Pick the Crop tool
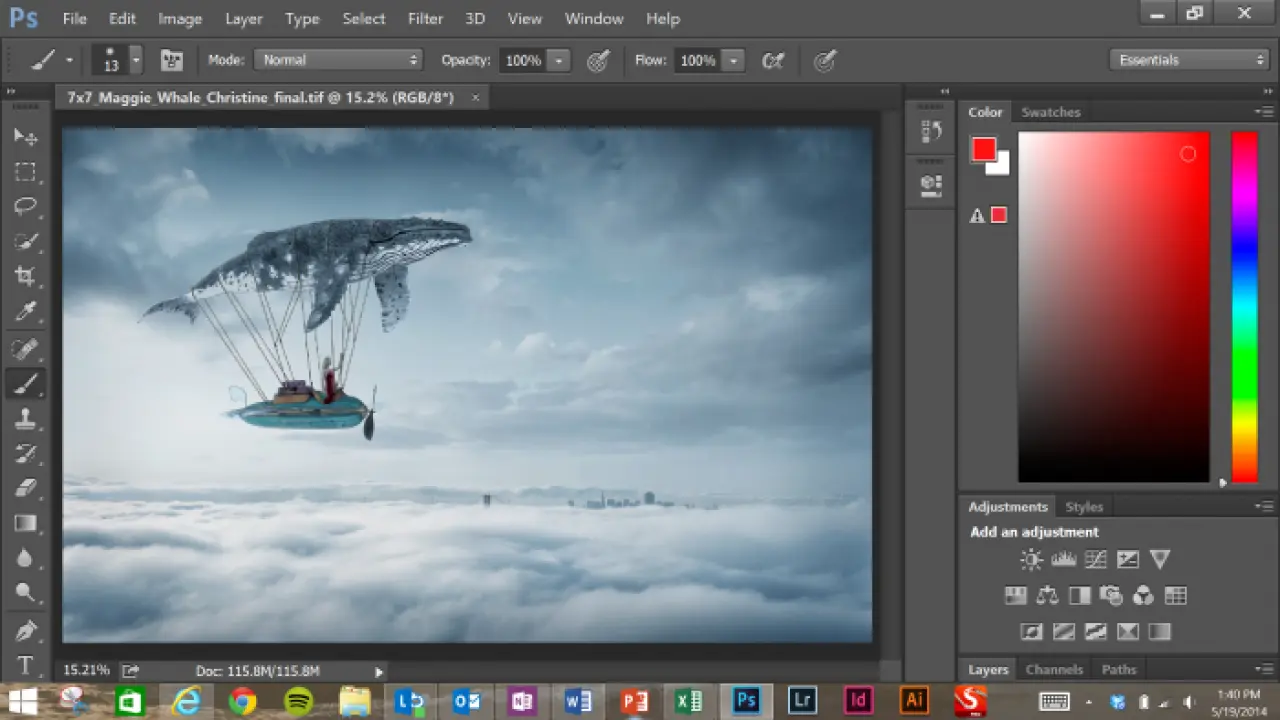The height and width of the screenshot is (720, 1280). tap(26, 277)
